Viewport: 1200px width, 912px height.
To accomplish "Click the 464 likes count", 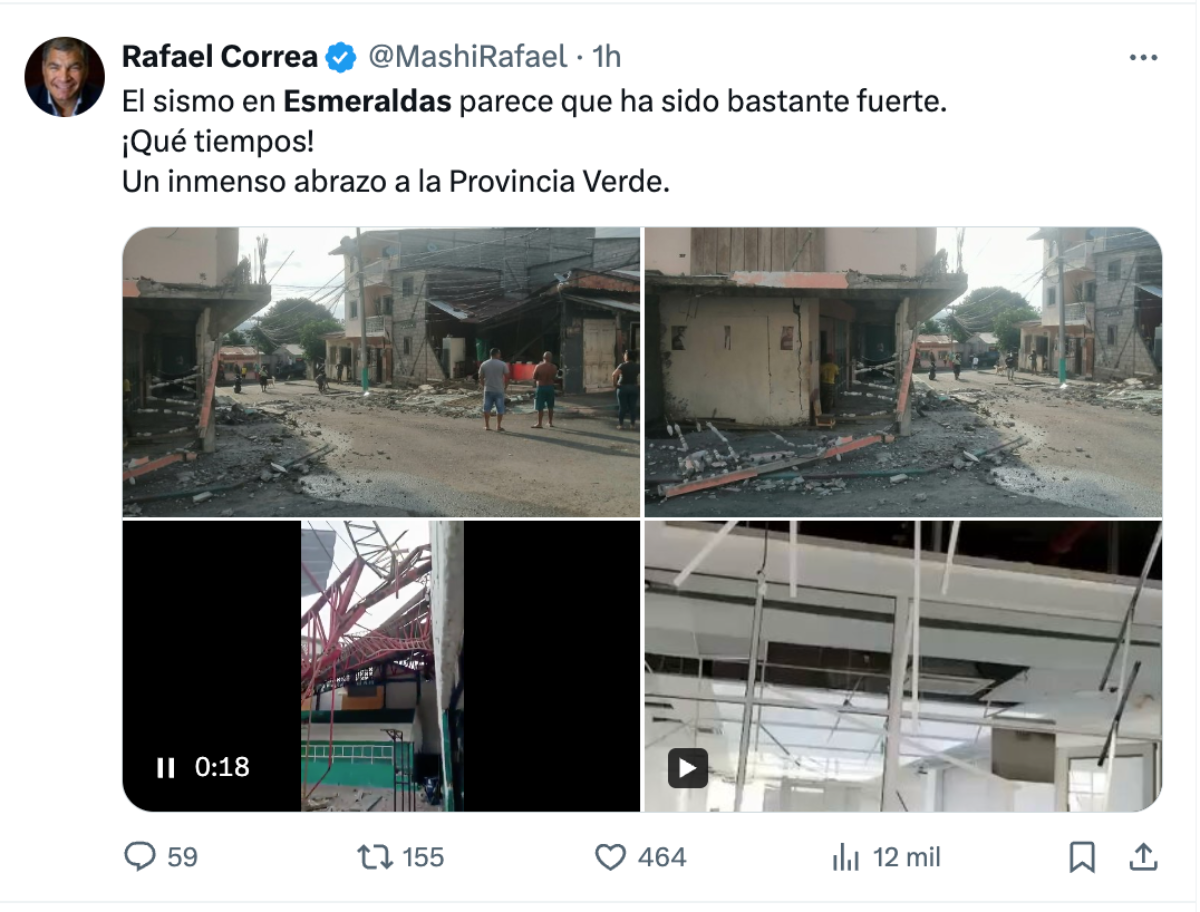I will tap(661, 858).
